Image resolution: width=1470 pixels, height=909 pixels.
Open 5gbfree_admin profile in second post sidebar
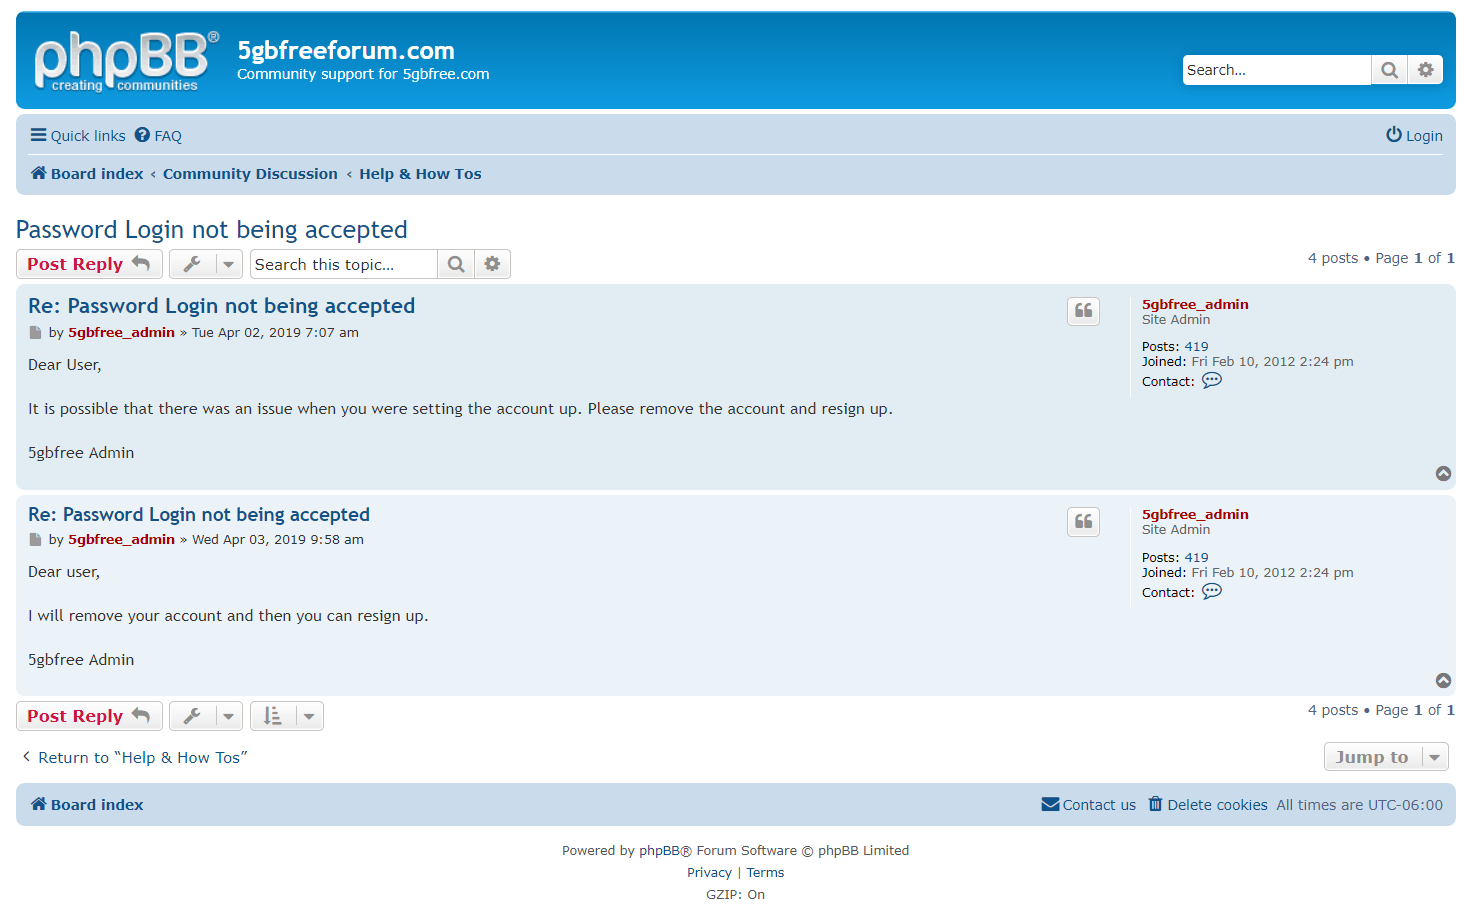tap(1195, 515)
